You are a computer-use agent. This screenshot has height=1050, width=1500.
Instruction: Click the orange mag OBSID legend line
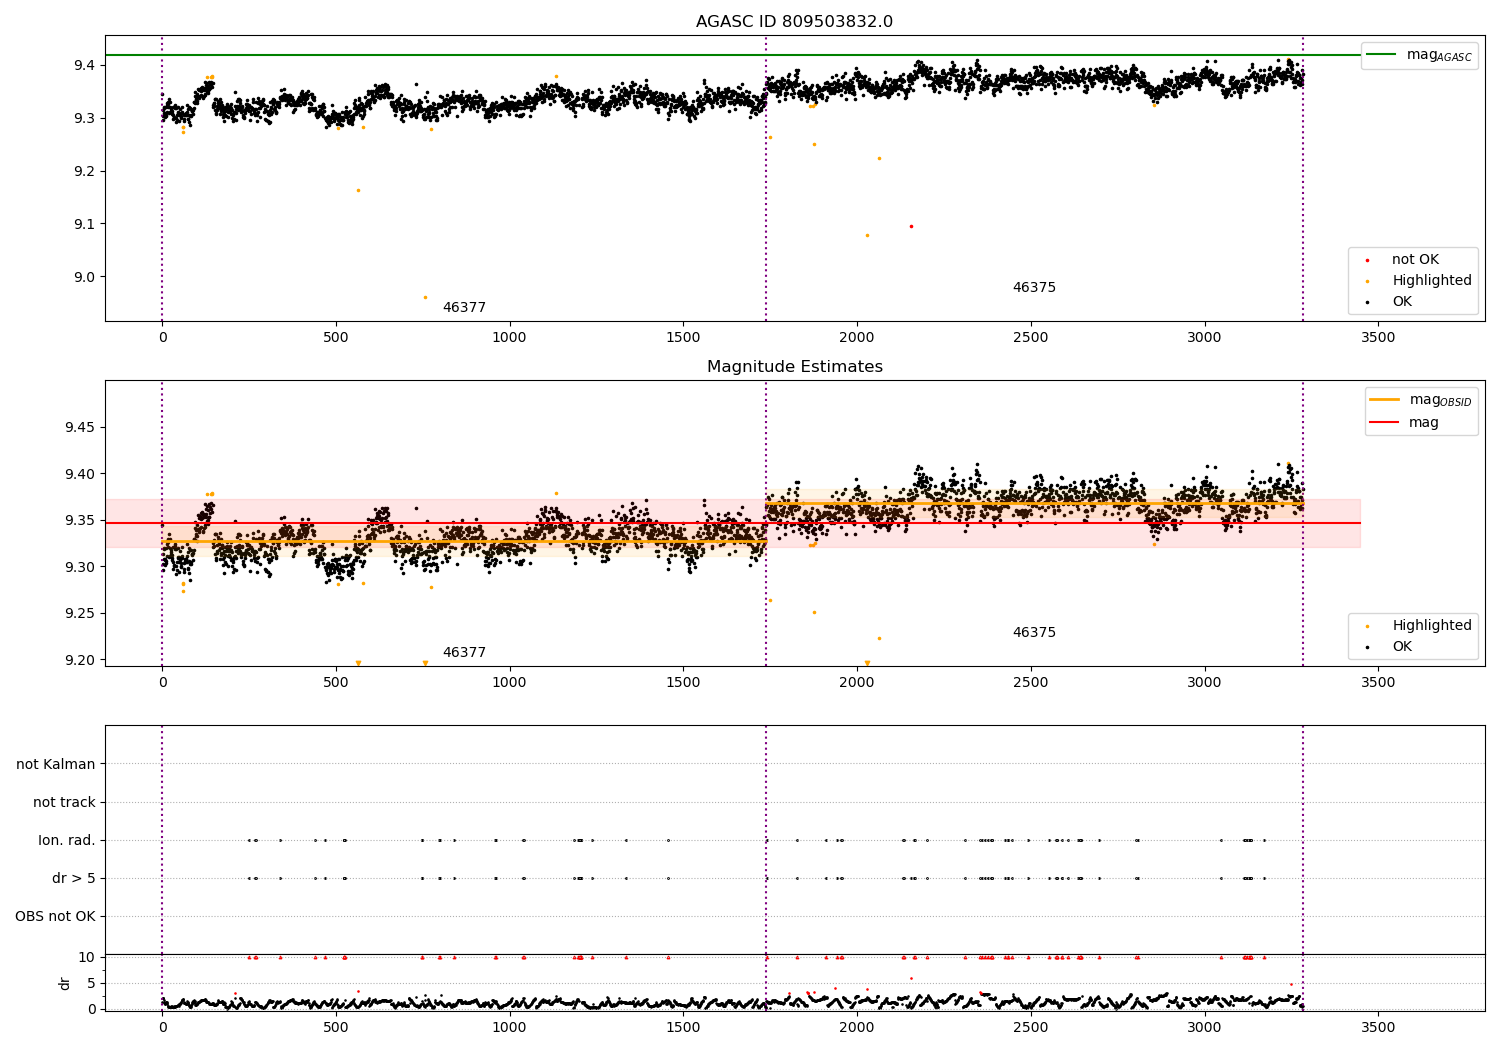1385,400
